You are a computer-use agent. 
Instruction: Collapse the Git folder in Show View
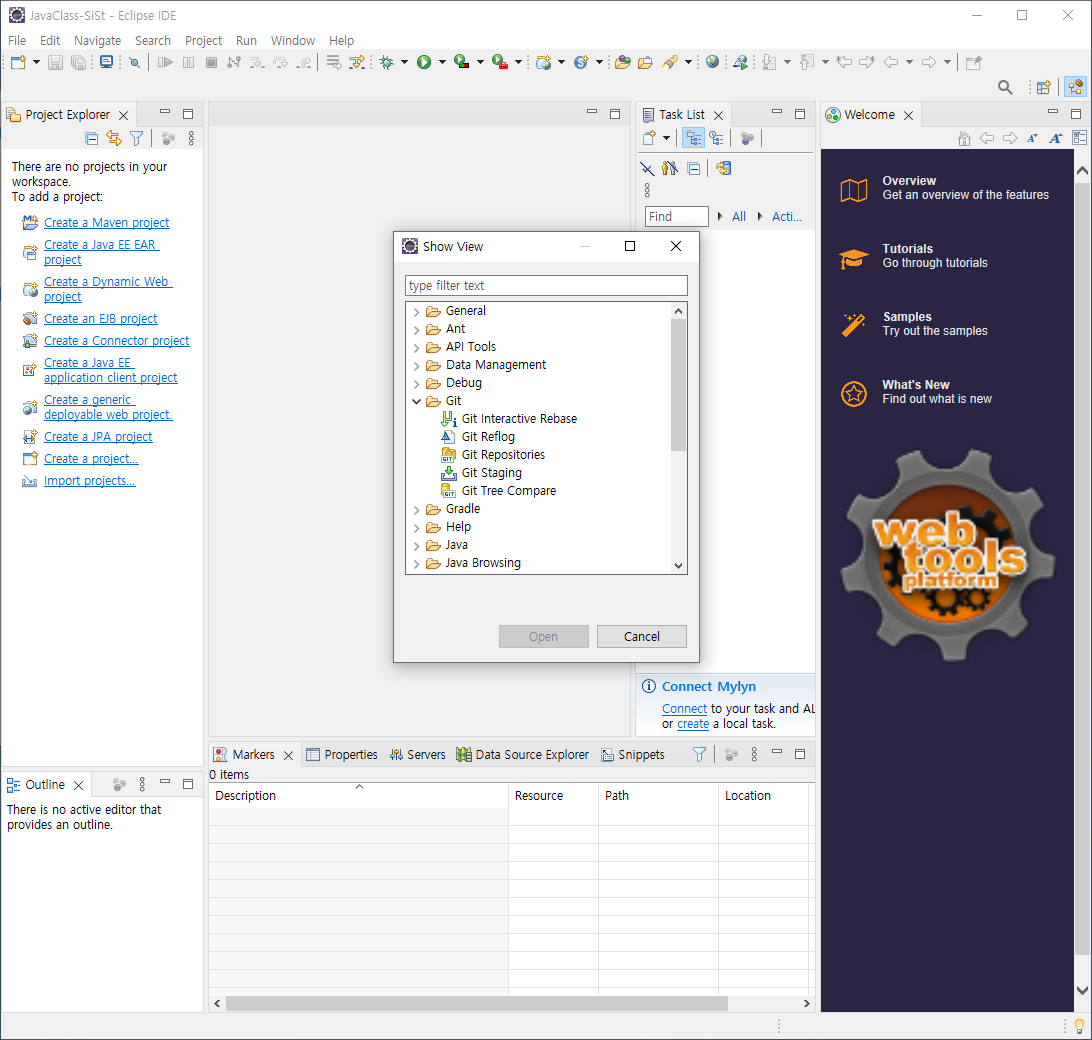[416, 401]
